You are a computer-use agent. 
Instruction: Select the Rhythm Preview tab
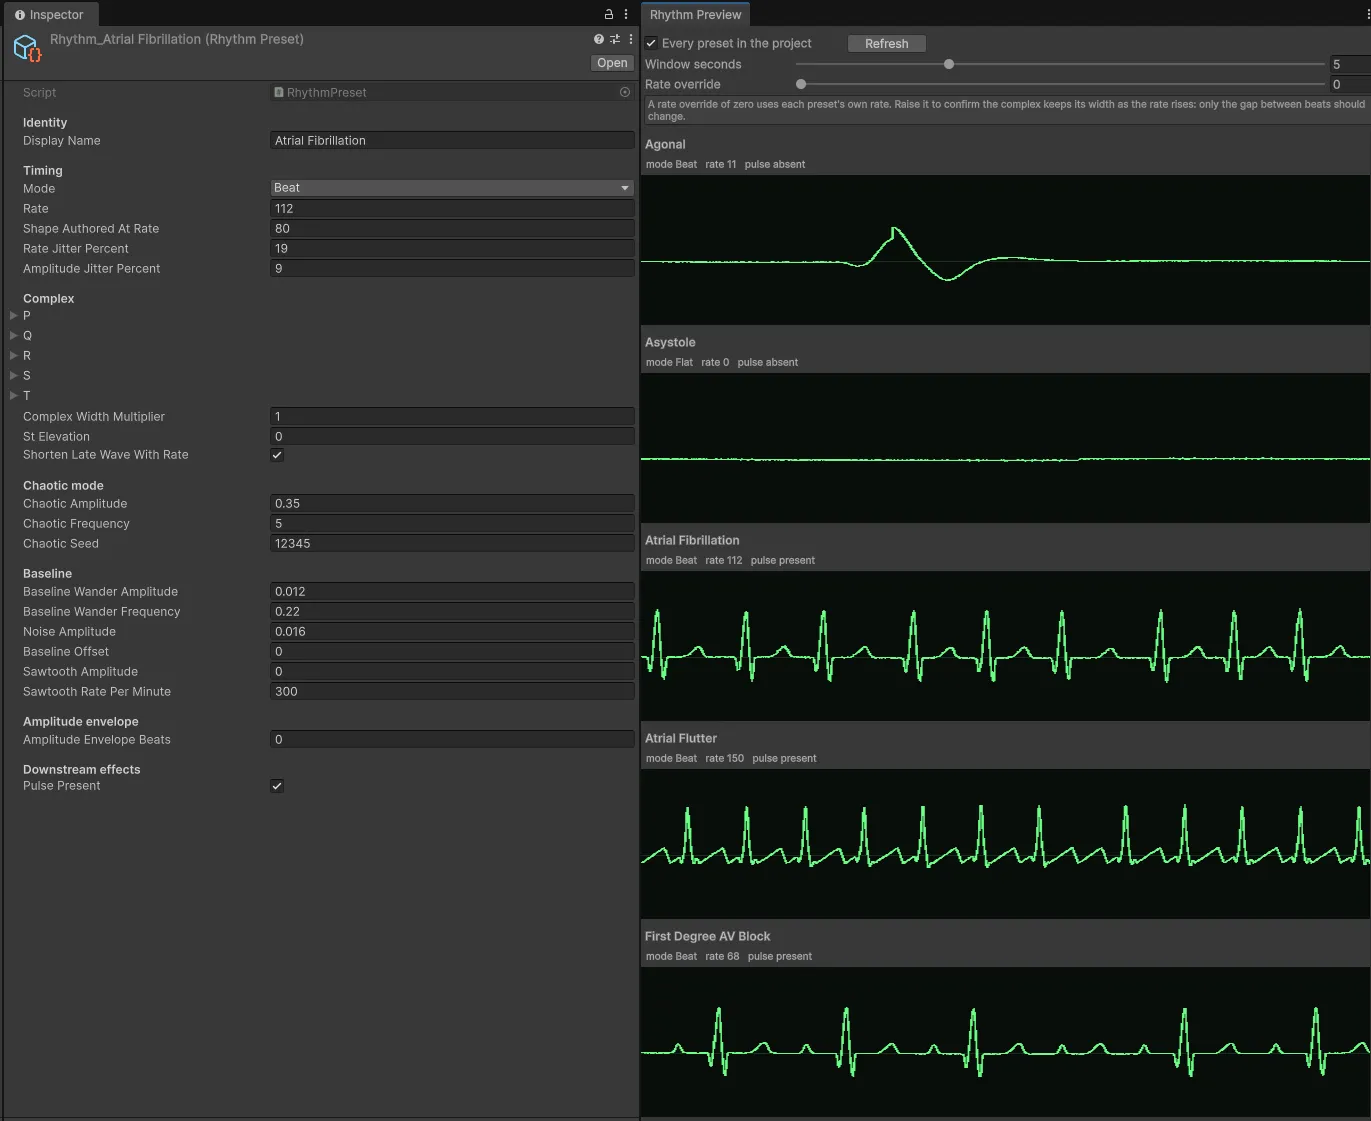pos(695,14)
